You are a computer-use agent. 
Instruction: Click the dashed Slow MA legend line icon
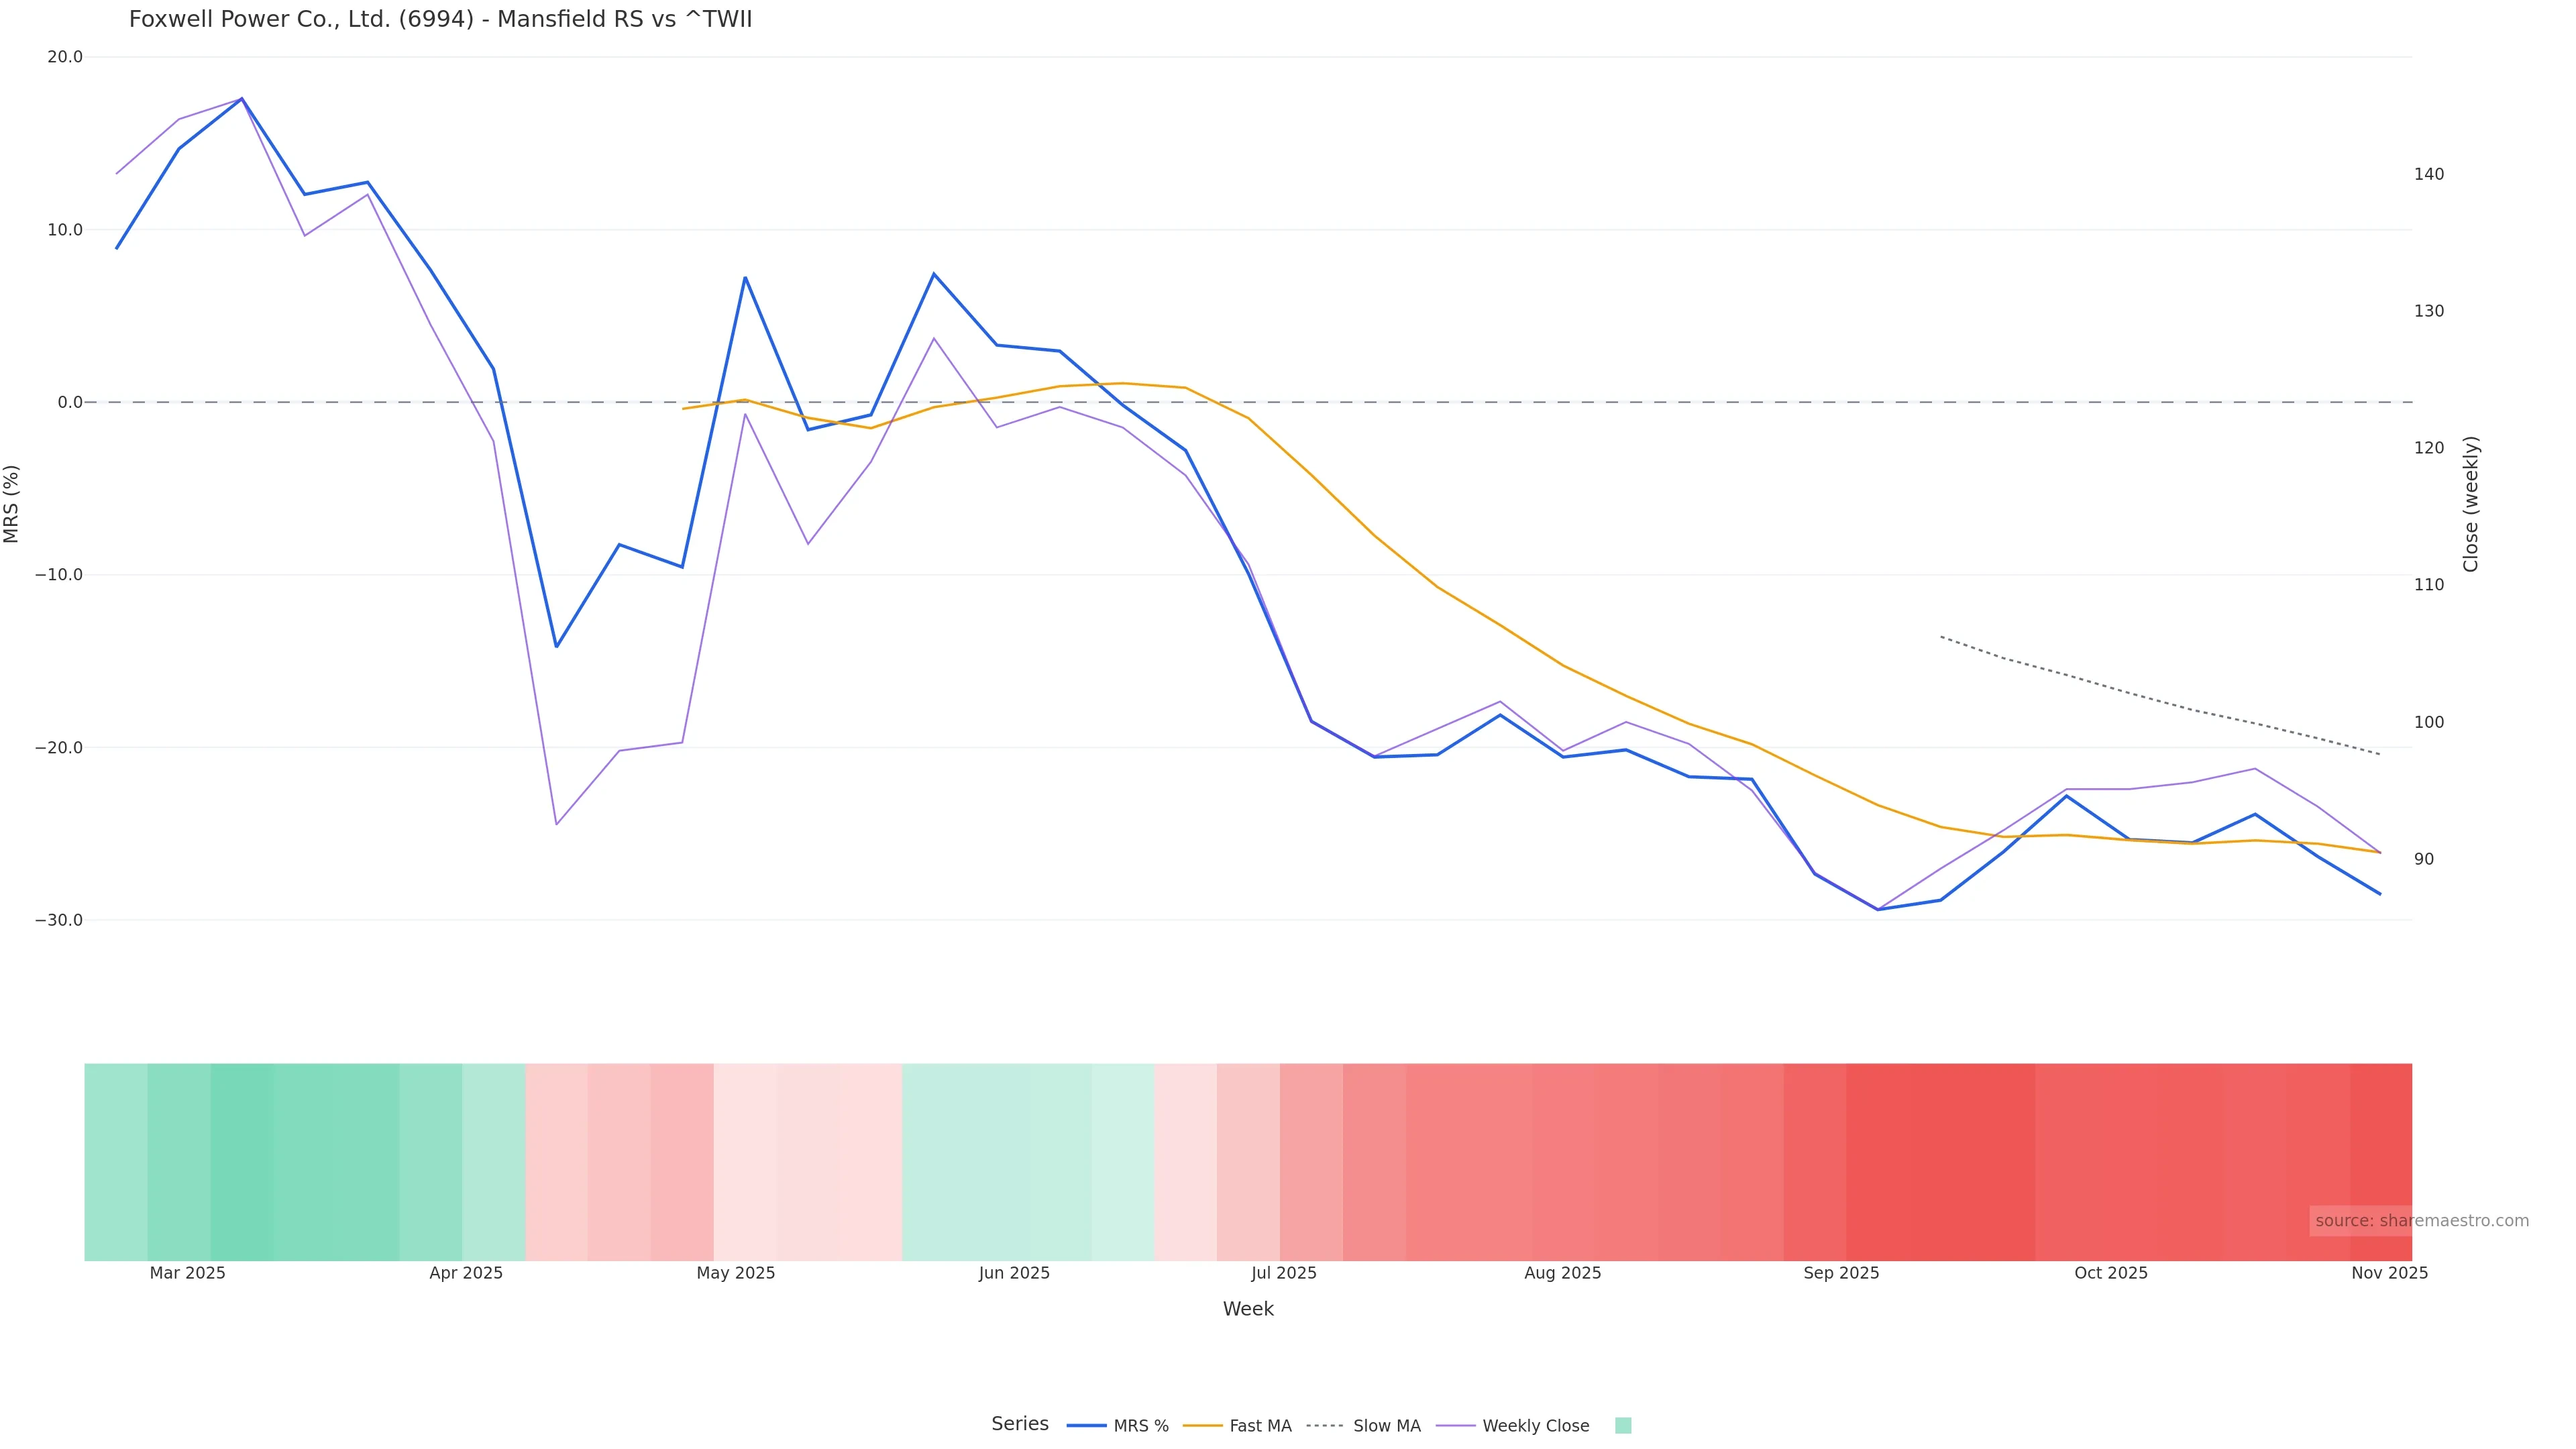click(1325, 1426)
